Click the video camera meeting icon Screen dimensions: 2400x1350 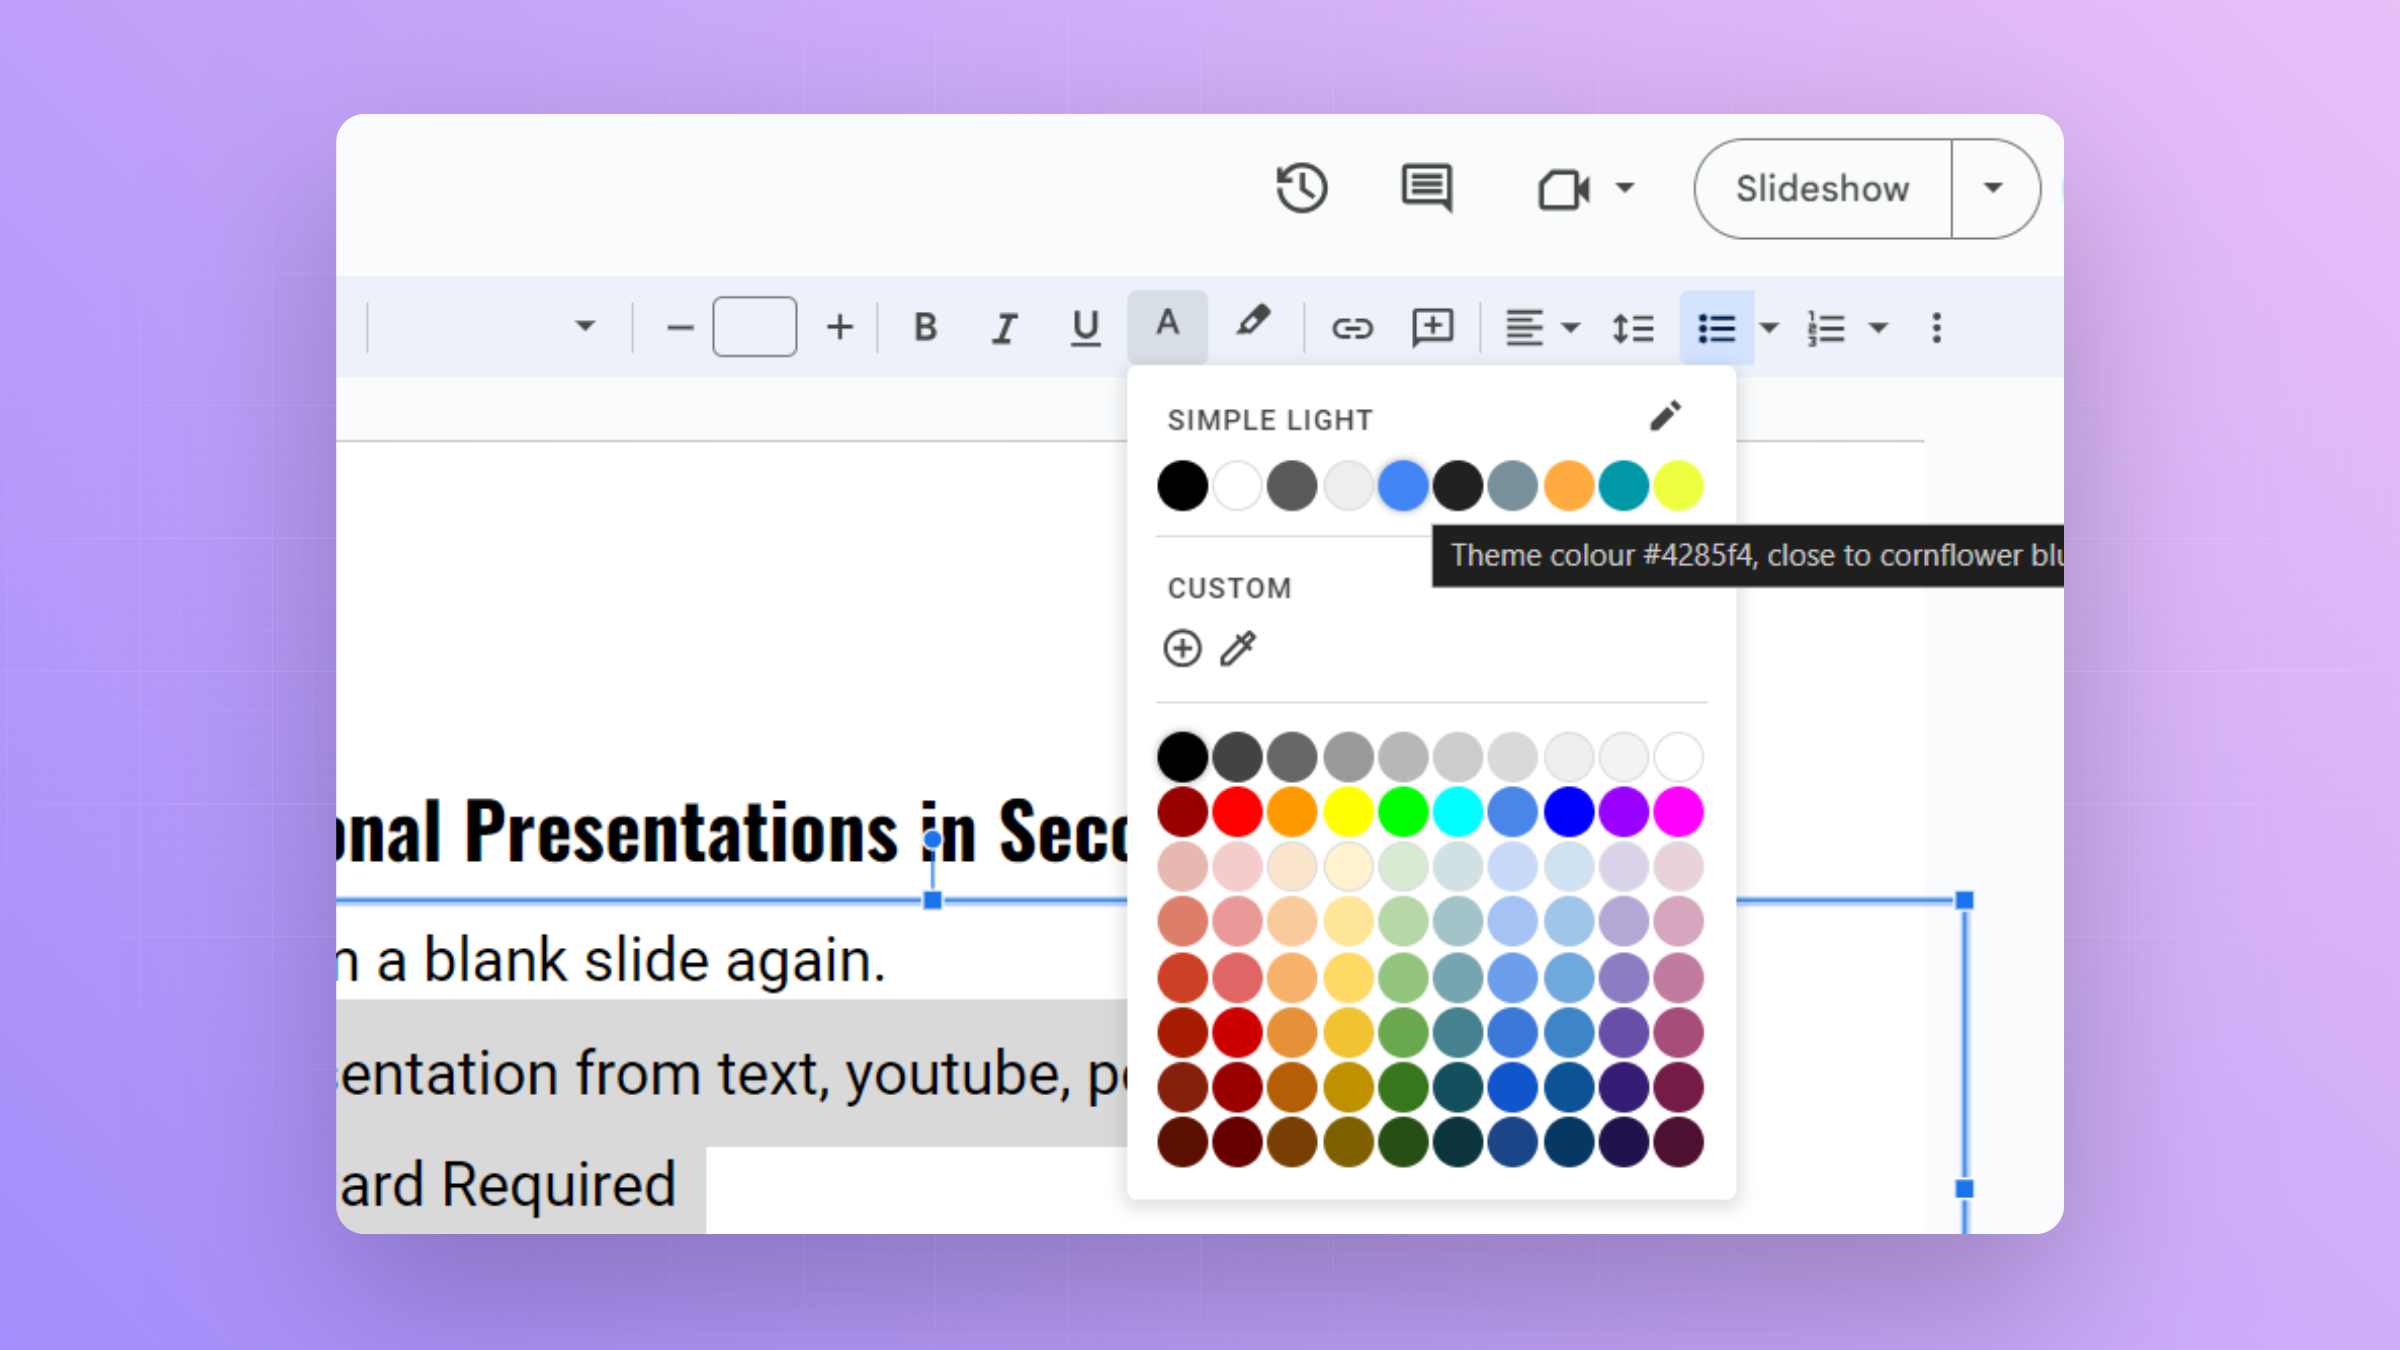click(x=1563, y=188)
